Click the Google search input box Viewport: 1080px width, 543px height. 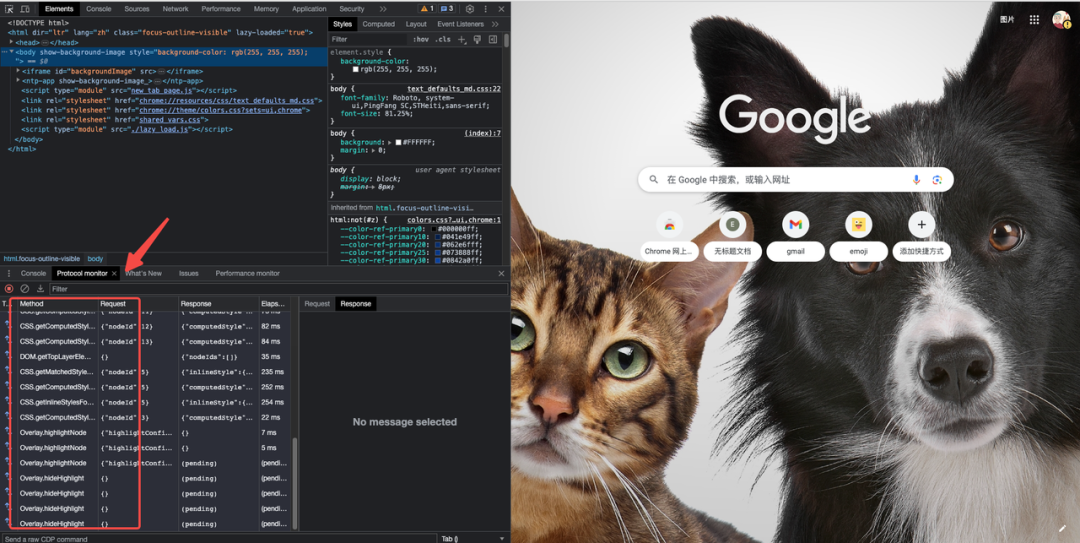[x=796, y=180]
